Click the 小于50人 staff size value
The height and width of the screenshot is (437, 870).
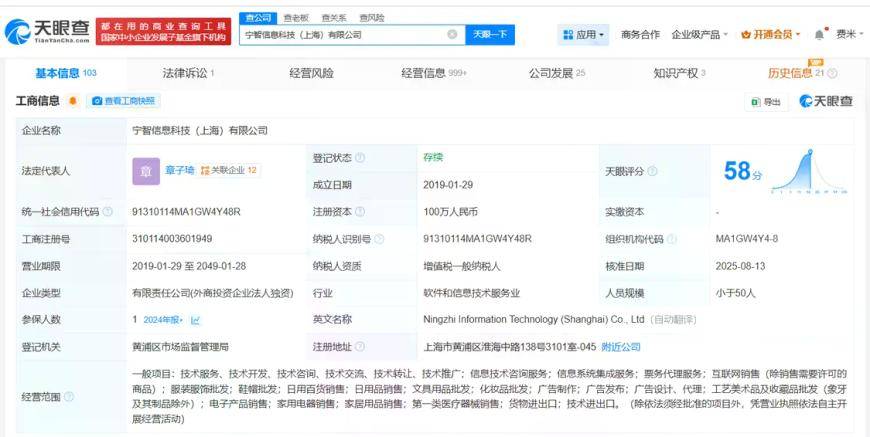coord(736,293)
